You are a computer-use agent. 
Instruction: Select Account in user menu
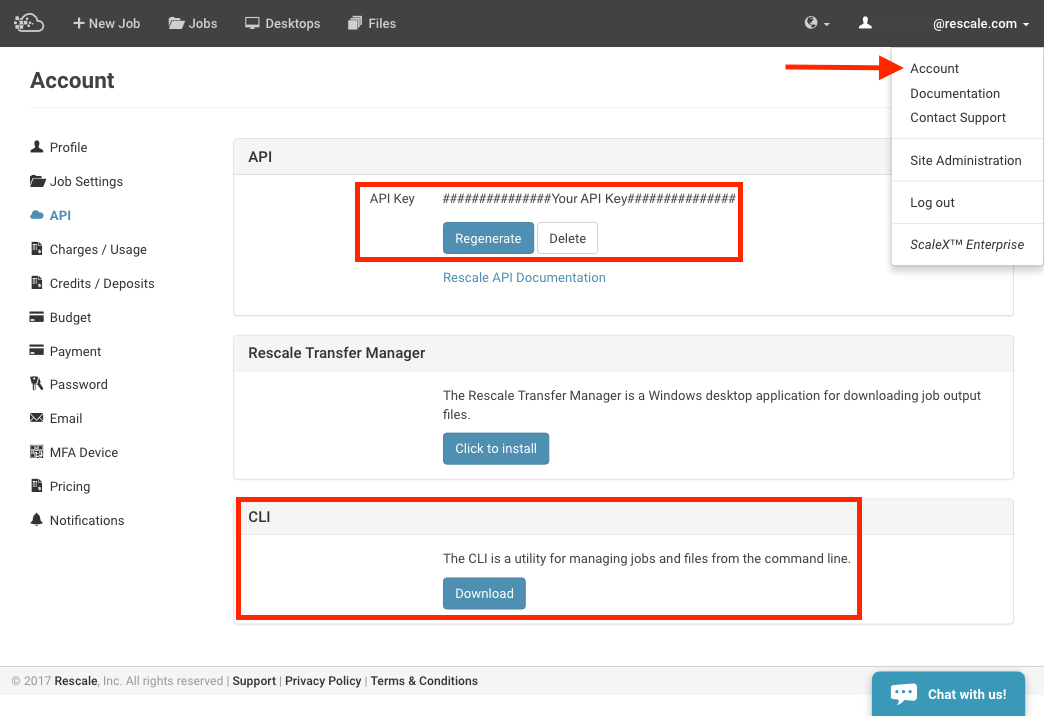click(934, 69)
